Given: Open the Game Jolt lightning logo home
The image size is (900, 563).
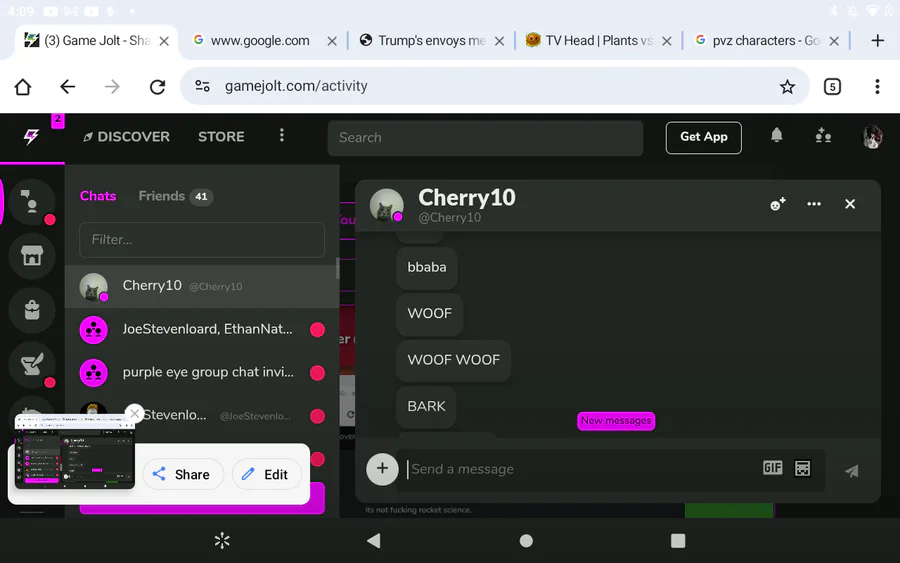Looking at the screenshot, I should [32, 137].
